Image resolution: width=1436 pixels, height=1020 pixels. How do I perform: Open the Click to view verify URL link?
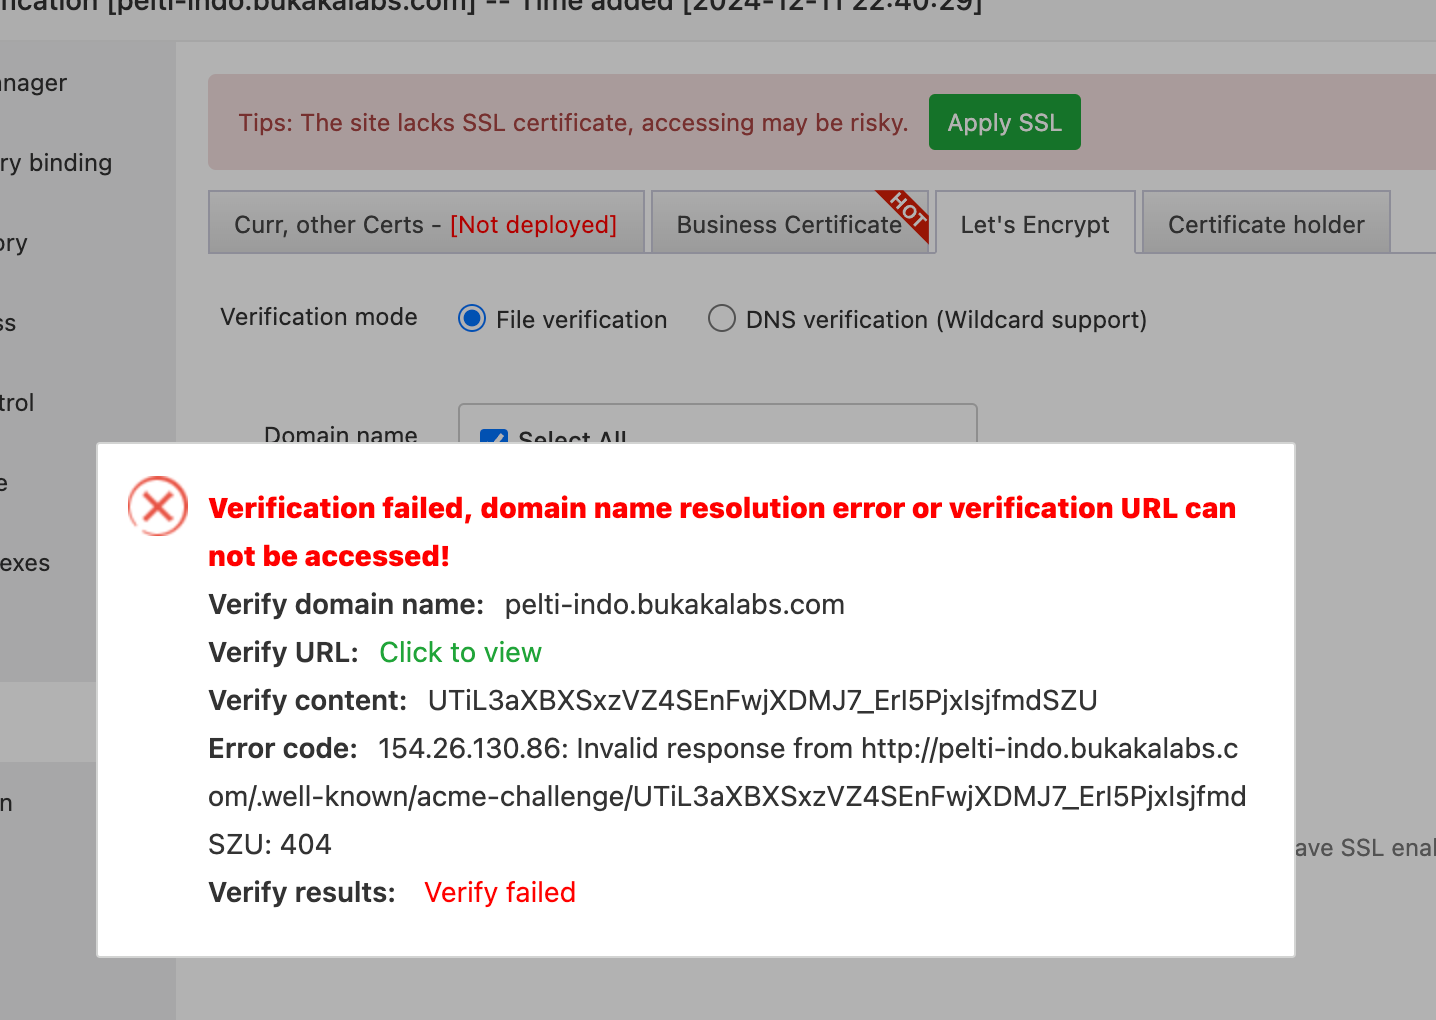(x=460, y=652)
